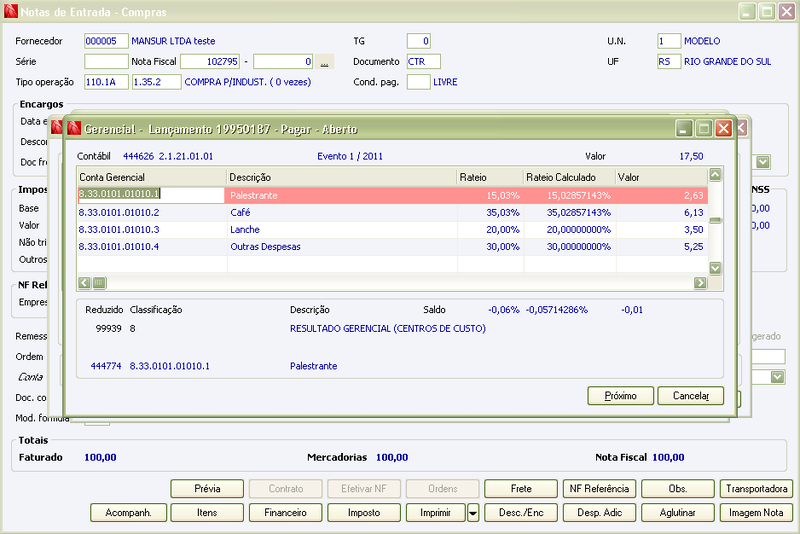Viewport: 800px width, 534px height.
Task: Click the horizontal scrollbar thumb in grid
Action: coord(99,283)
